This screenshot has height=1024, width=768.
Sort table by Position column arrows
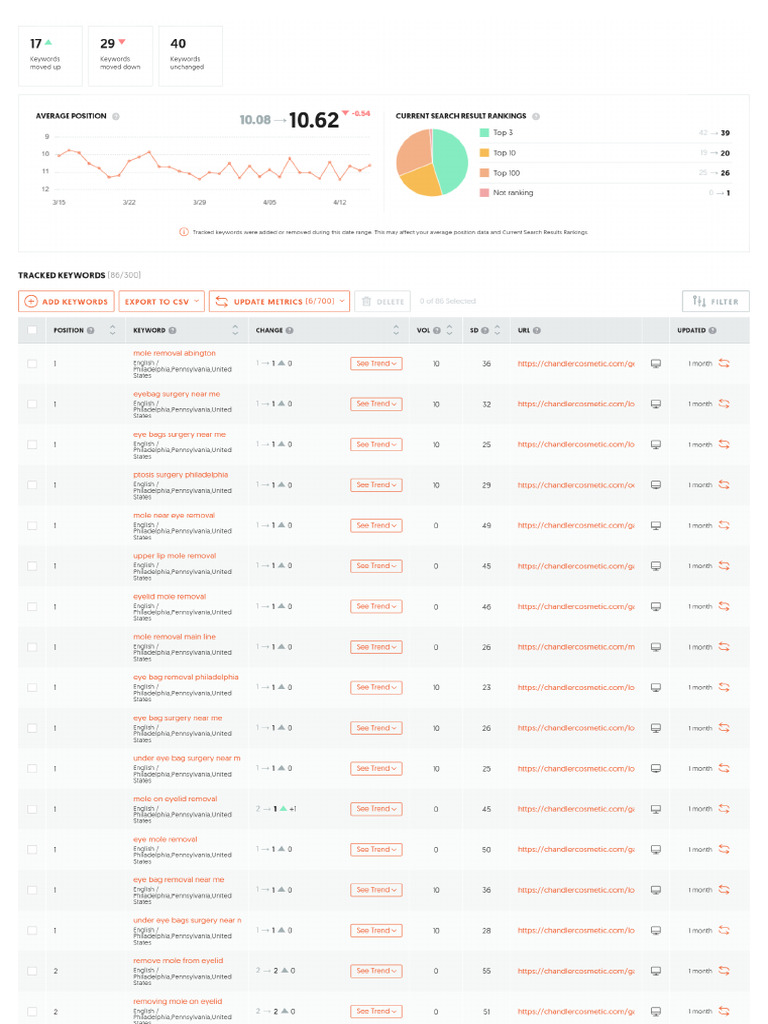pos(112,330)
